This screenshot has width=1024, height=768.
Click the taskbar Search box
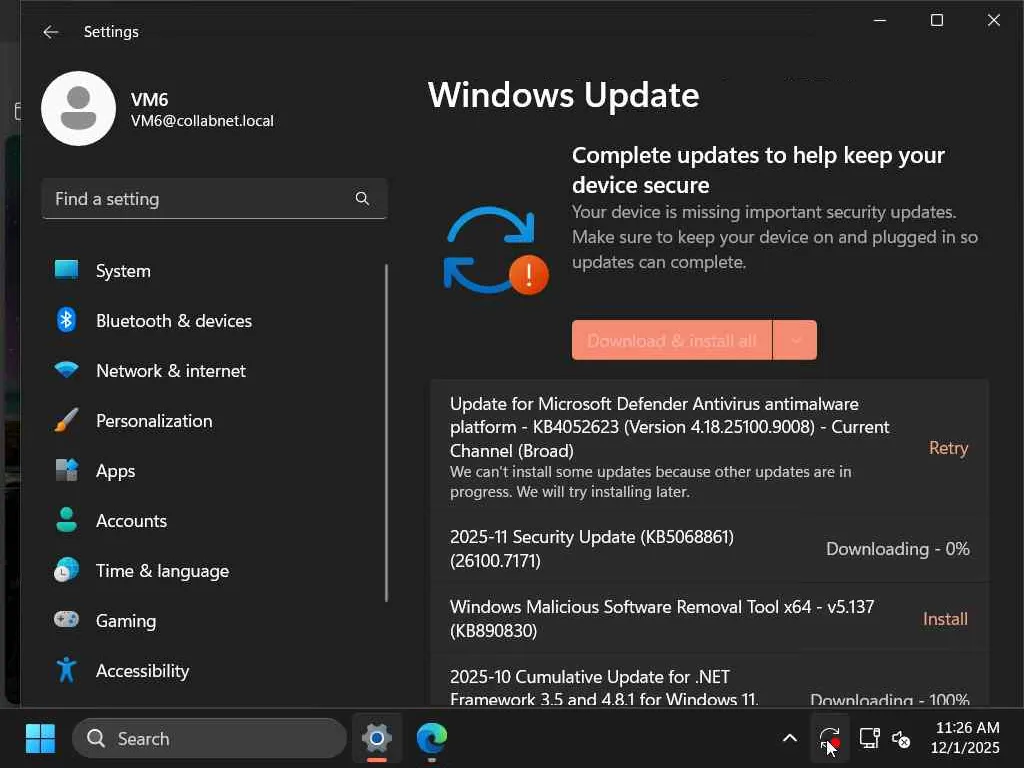[209, 739]
